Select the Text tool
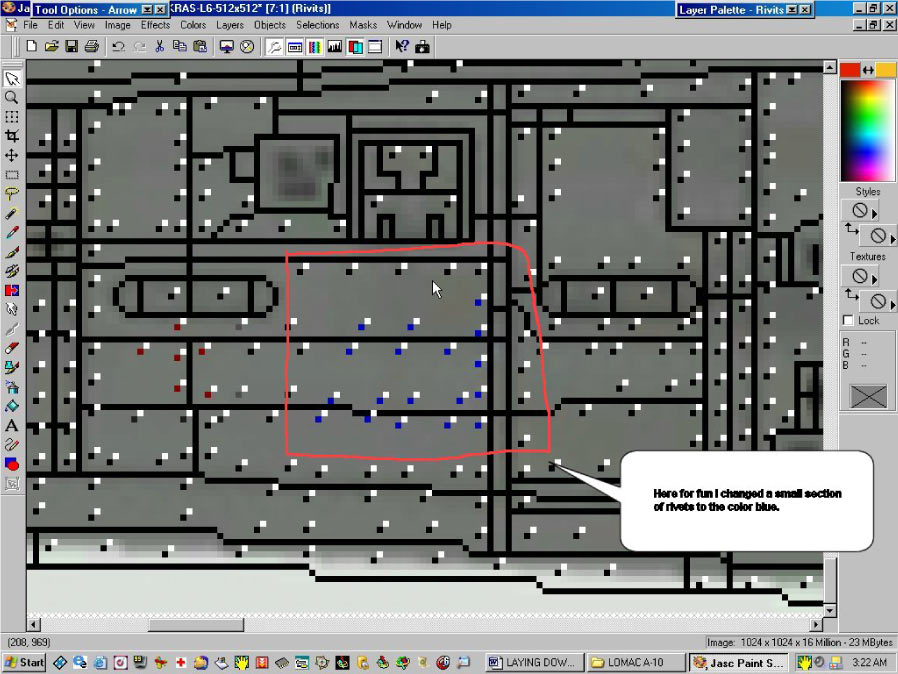The width and height of the screenshot is (898, 674). [x=12, y=425]
